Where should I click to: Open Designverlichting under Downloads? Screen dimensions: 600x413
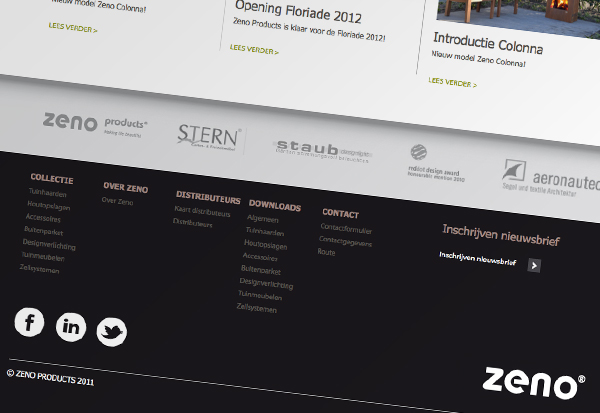coord(266,283)
